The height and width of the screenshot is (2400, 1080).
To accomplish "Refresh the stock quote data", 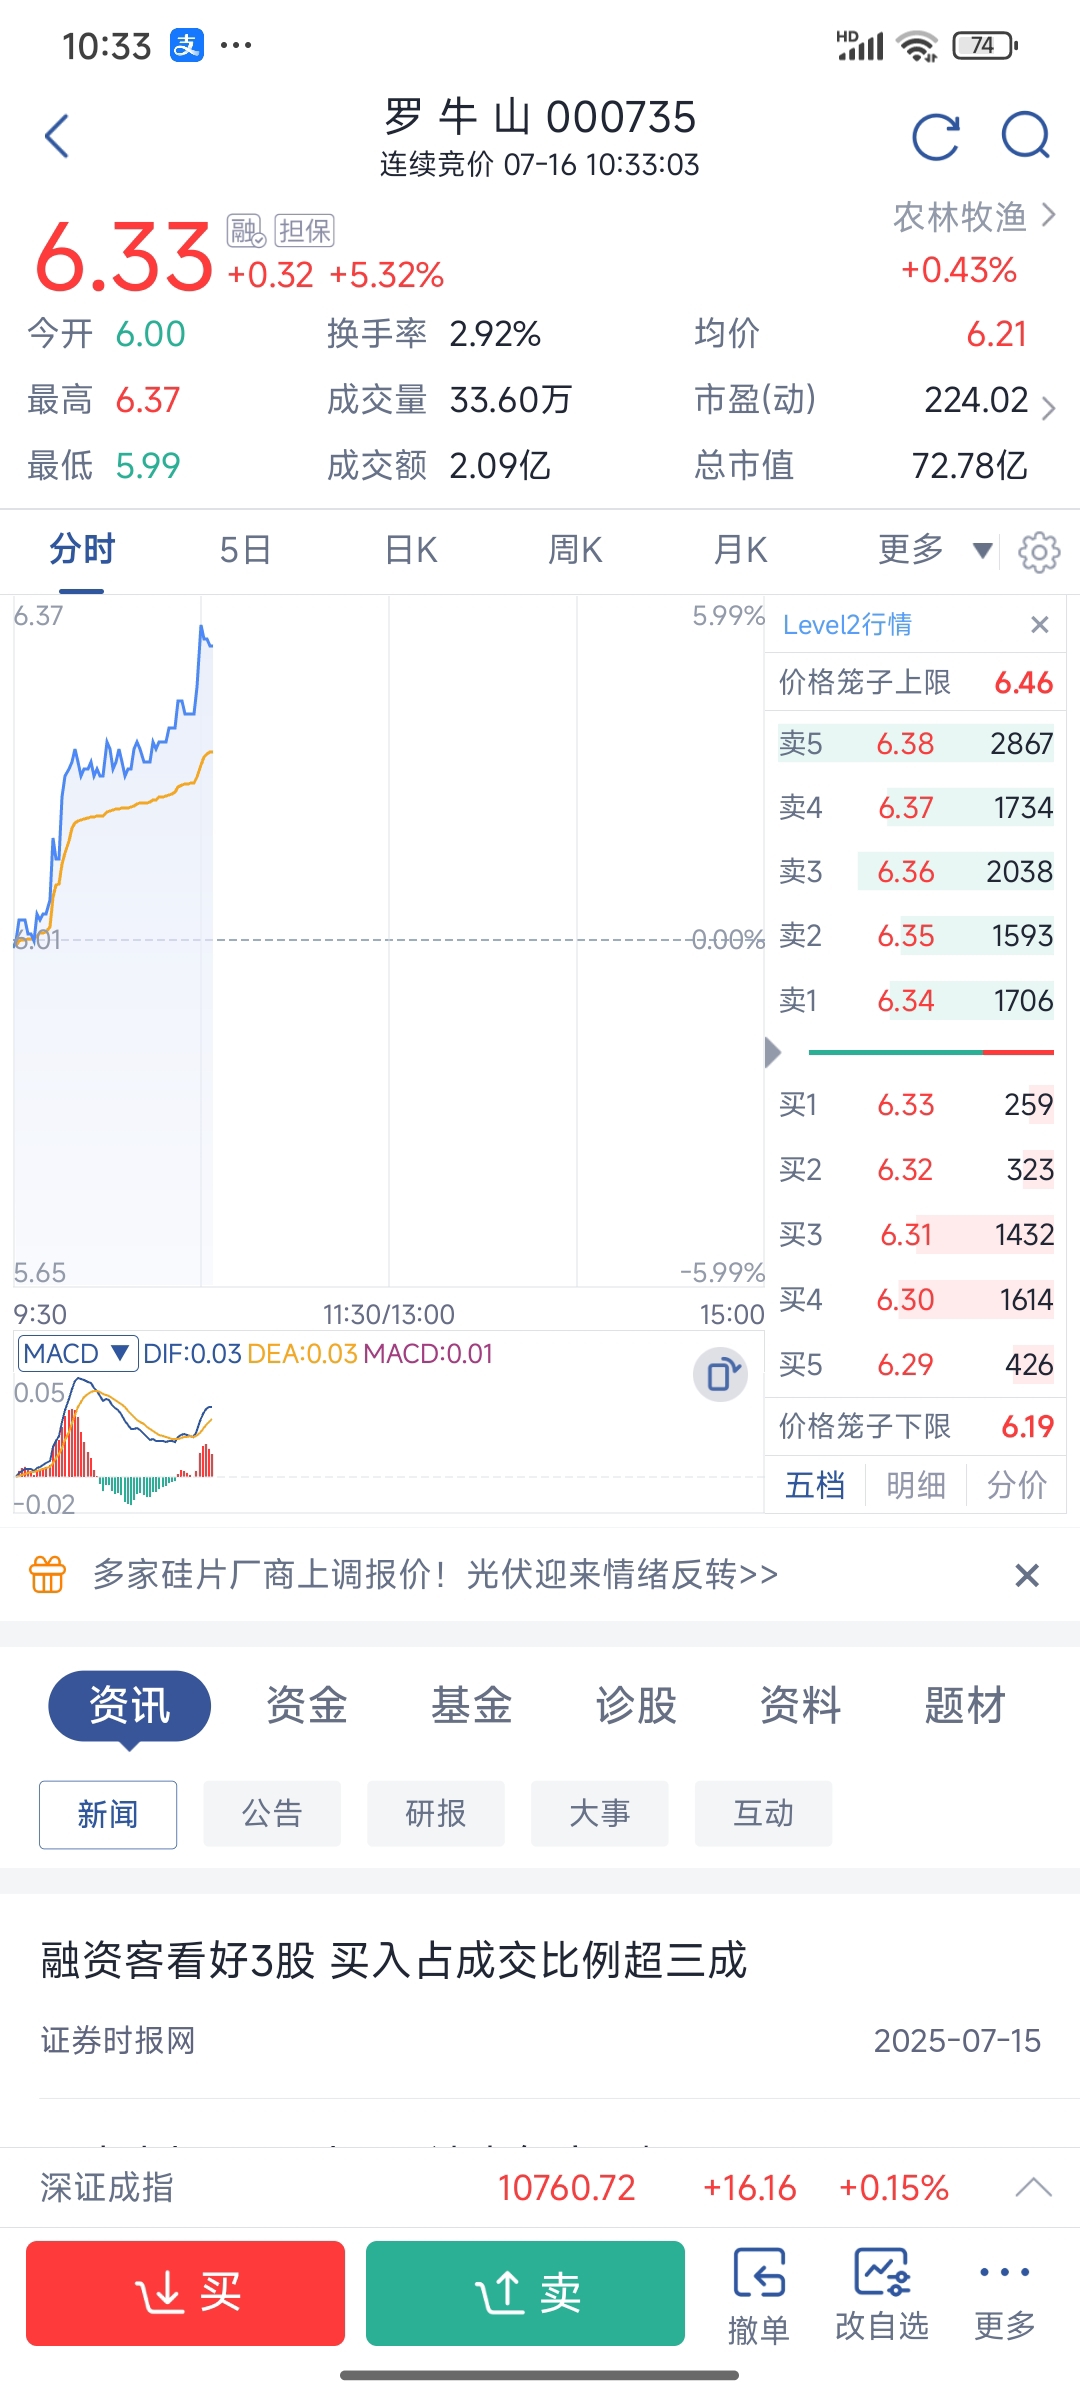I will 936,136.
